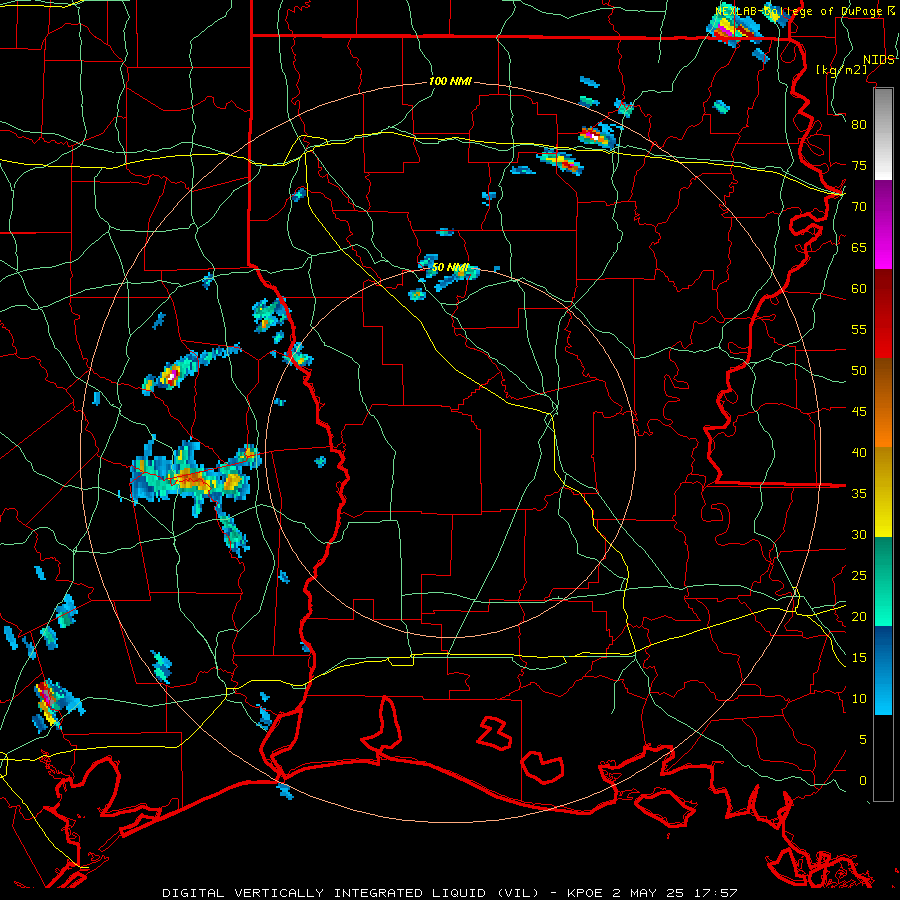This screenshot has height=900, width=900.
Task: Select the yellow segment of the VIL color bar
Action: pos(883,492)
